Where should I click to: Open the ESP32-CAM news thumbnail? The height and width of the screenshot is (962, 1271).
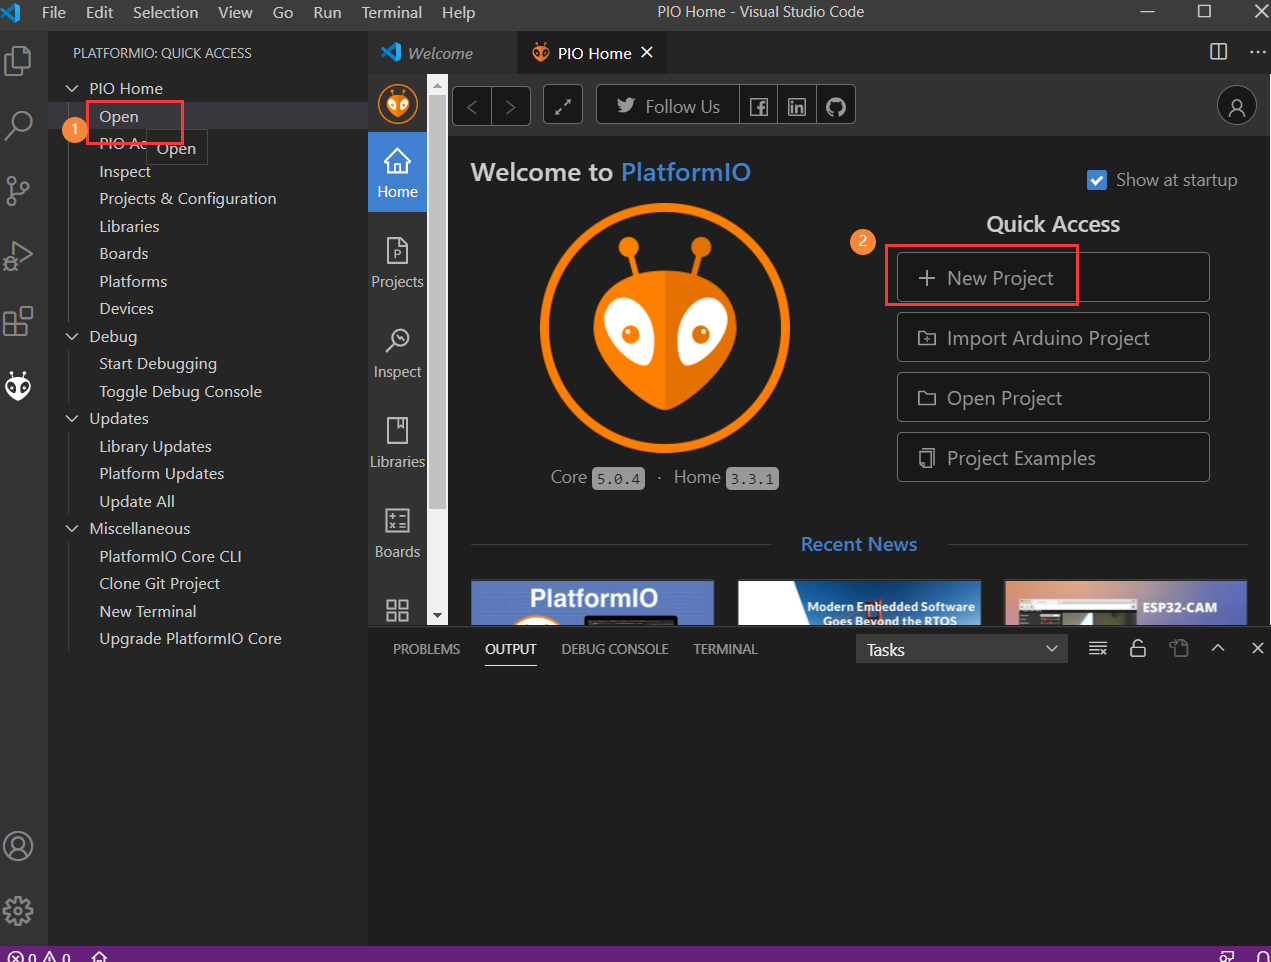click(1126, 603)
